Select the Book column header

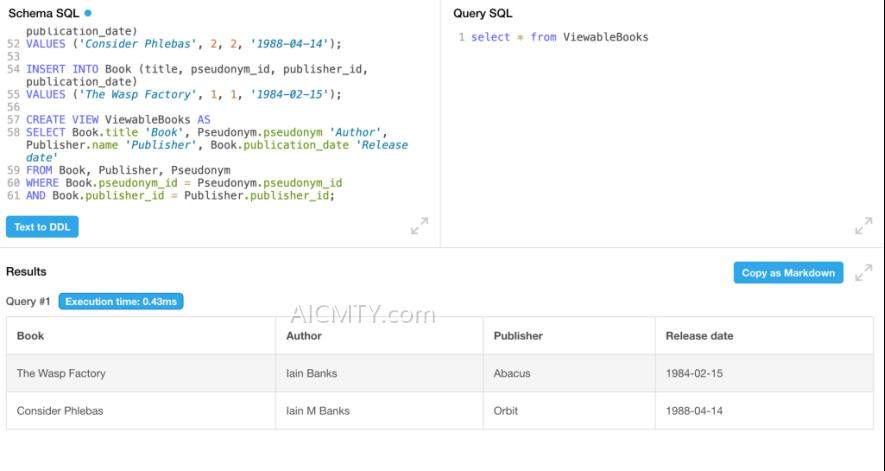pos(31,336)
